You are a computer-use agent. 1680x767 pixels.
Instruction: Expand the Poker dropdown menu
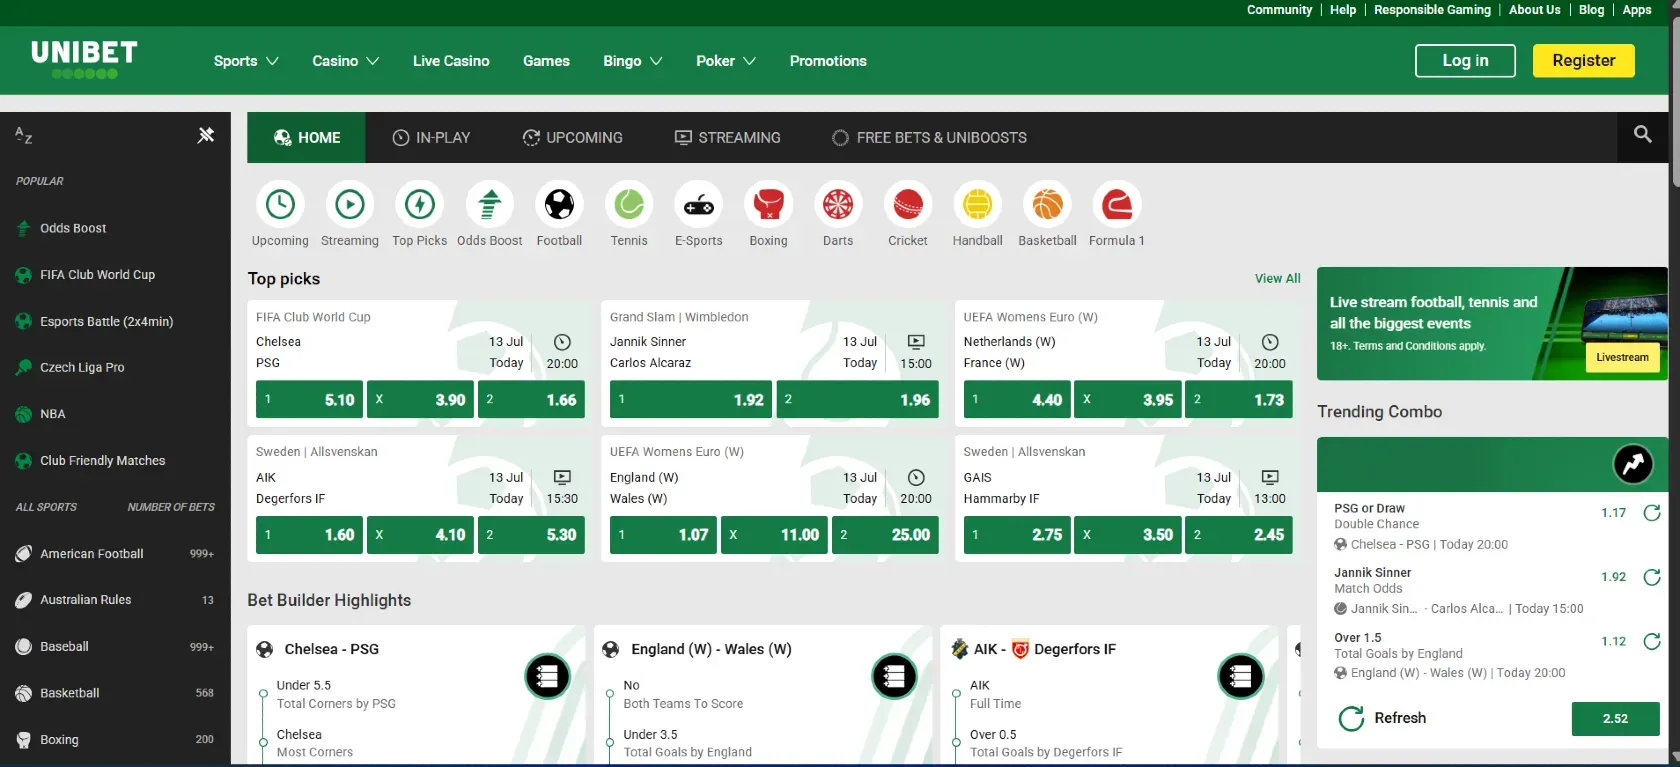(726, 61)
